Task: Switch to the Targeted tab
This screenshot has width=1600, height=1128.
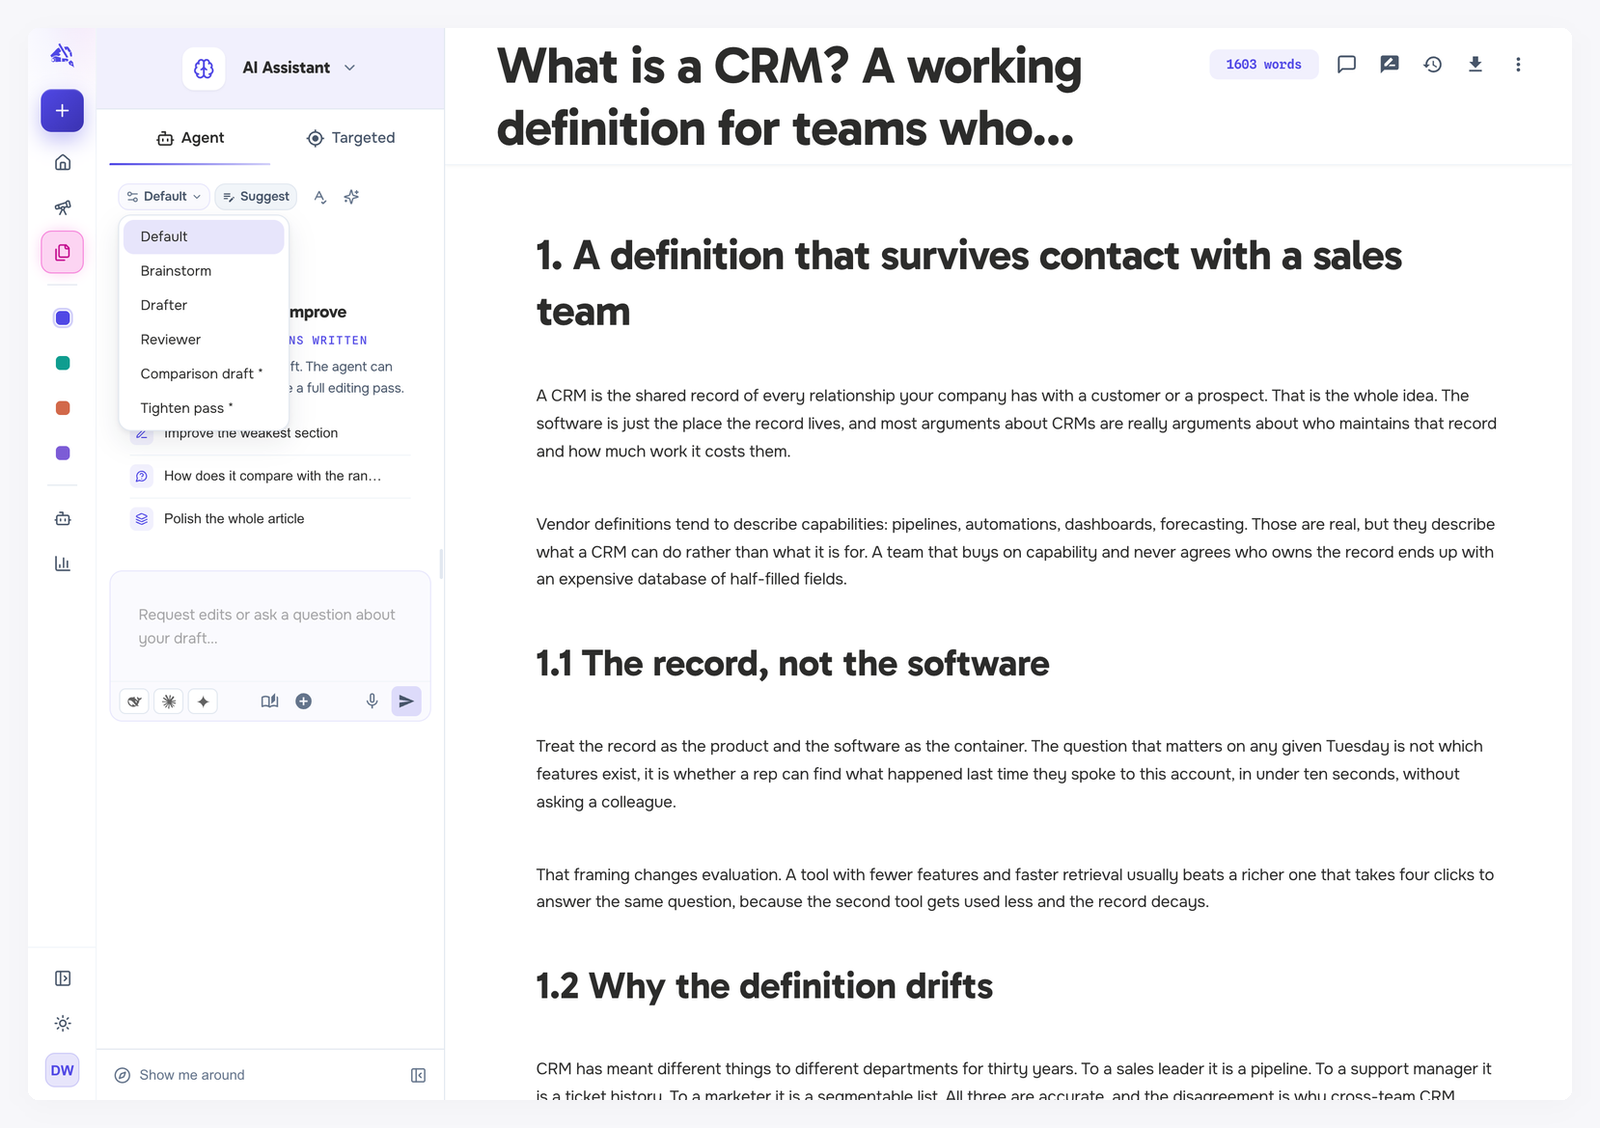Action: point(351,138)
